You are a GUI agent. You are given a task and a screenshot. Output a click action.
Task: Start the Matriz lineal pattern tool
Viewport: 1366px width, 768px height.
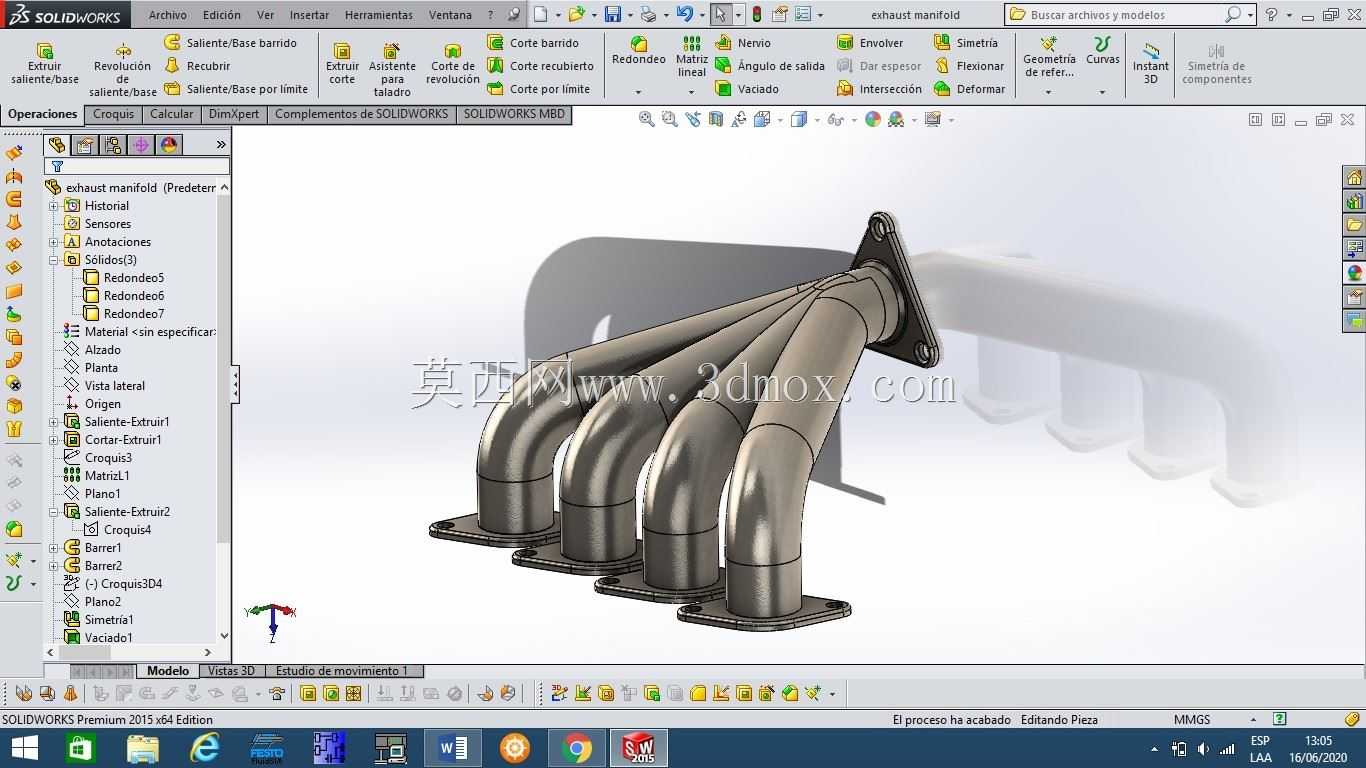click(692, 56)
